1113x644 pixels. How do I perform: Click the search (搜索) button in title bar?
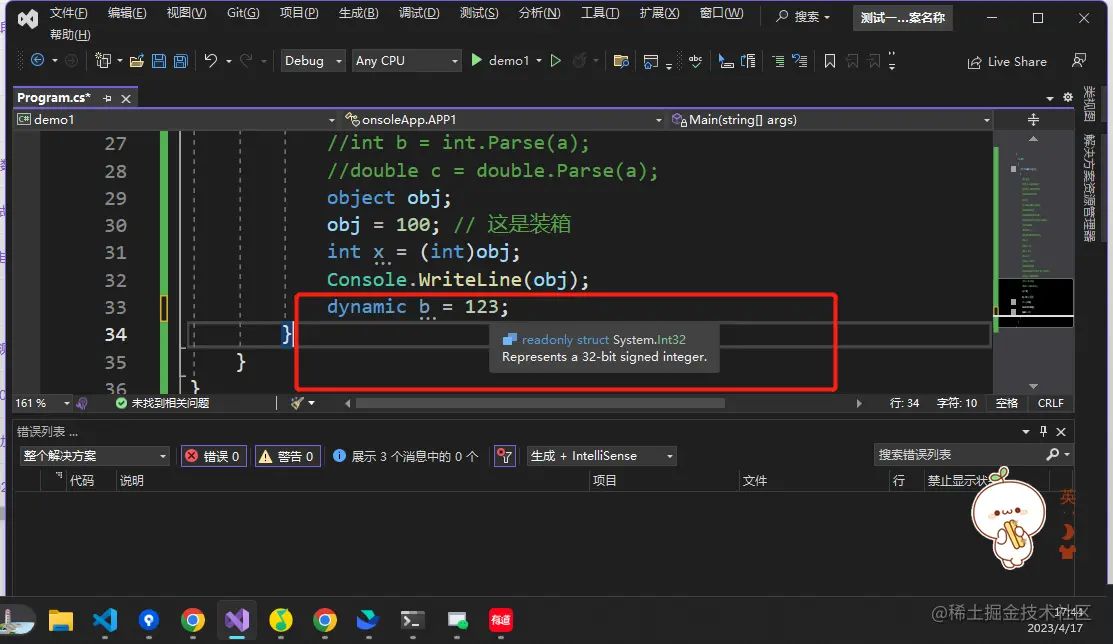(x=803, y=16)
